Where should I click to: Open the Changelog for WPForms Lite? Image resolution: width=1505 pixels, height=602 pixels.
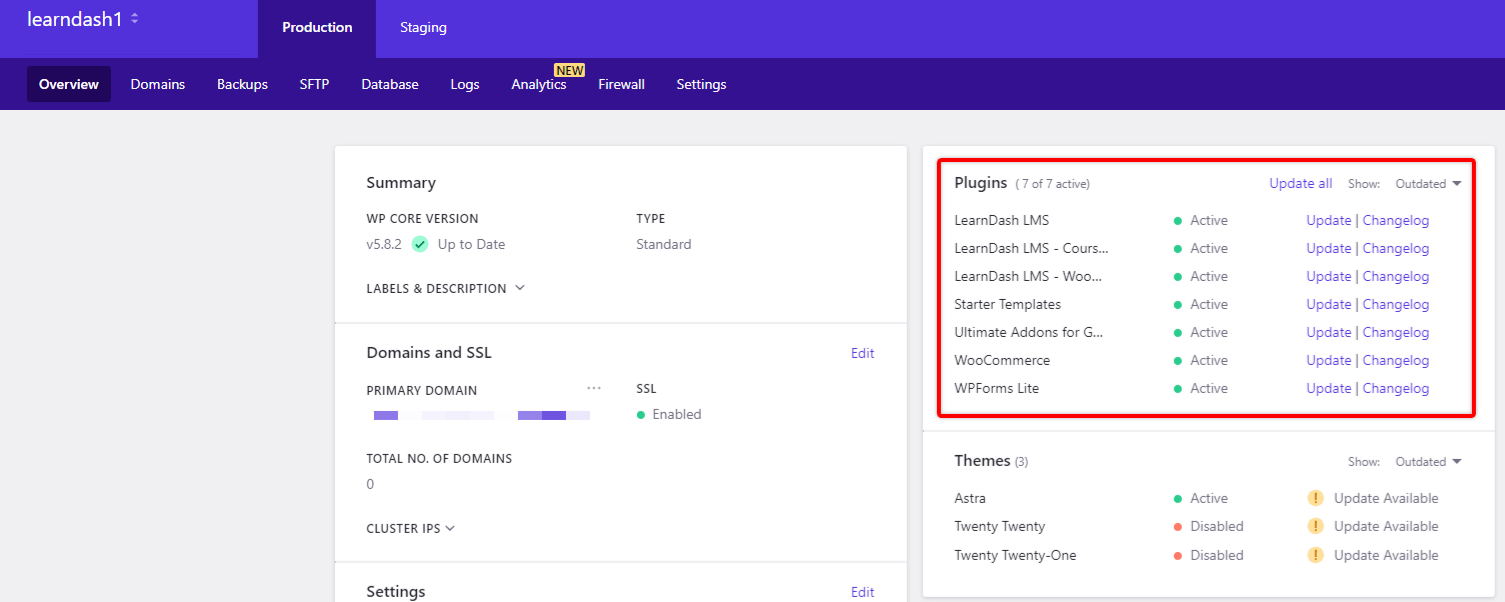[x=1396, y=388]
